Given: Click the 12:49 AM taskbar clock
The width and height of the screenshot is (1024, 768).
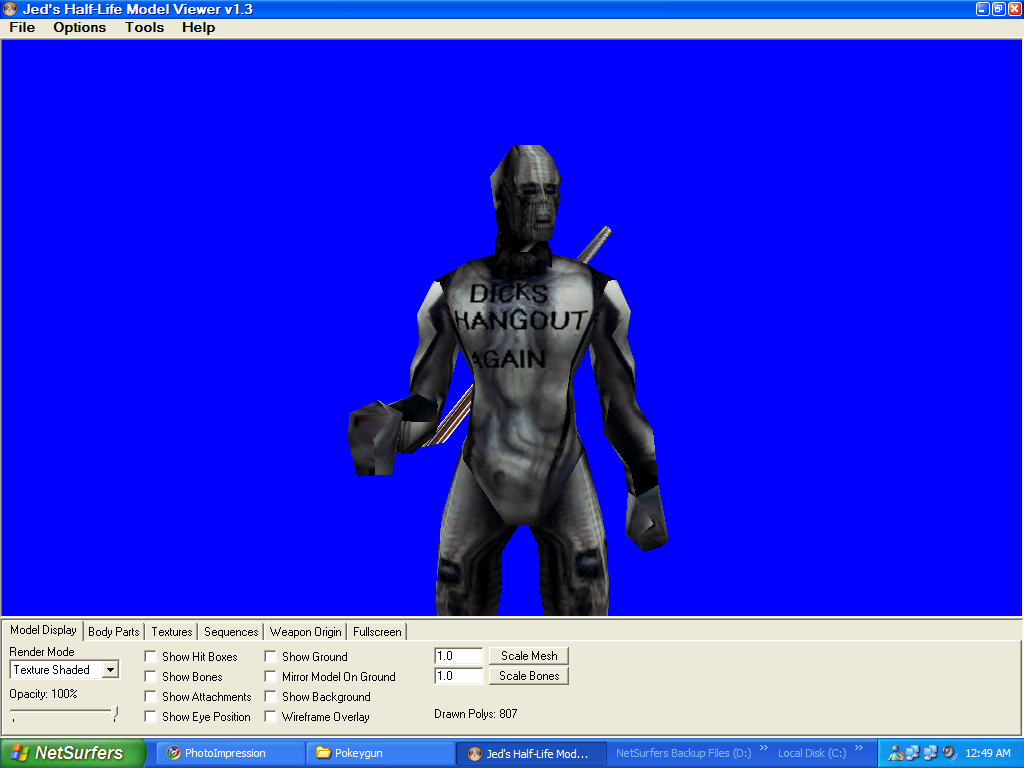Looking at the screenshot, I should [987, 753].
